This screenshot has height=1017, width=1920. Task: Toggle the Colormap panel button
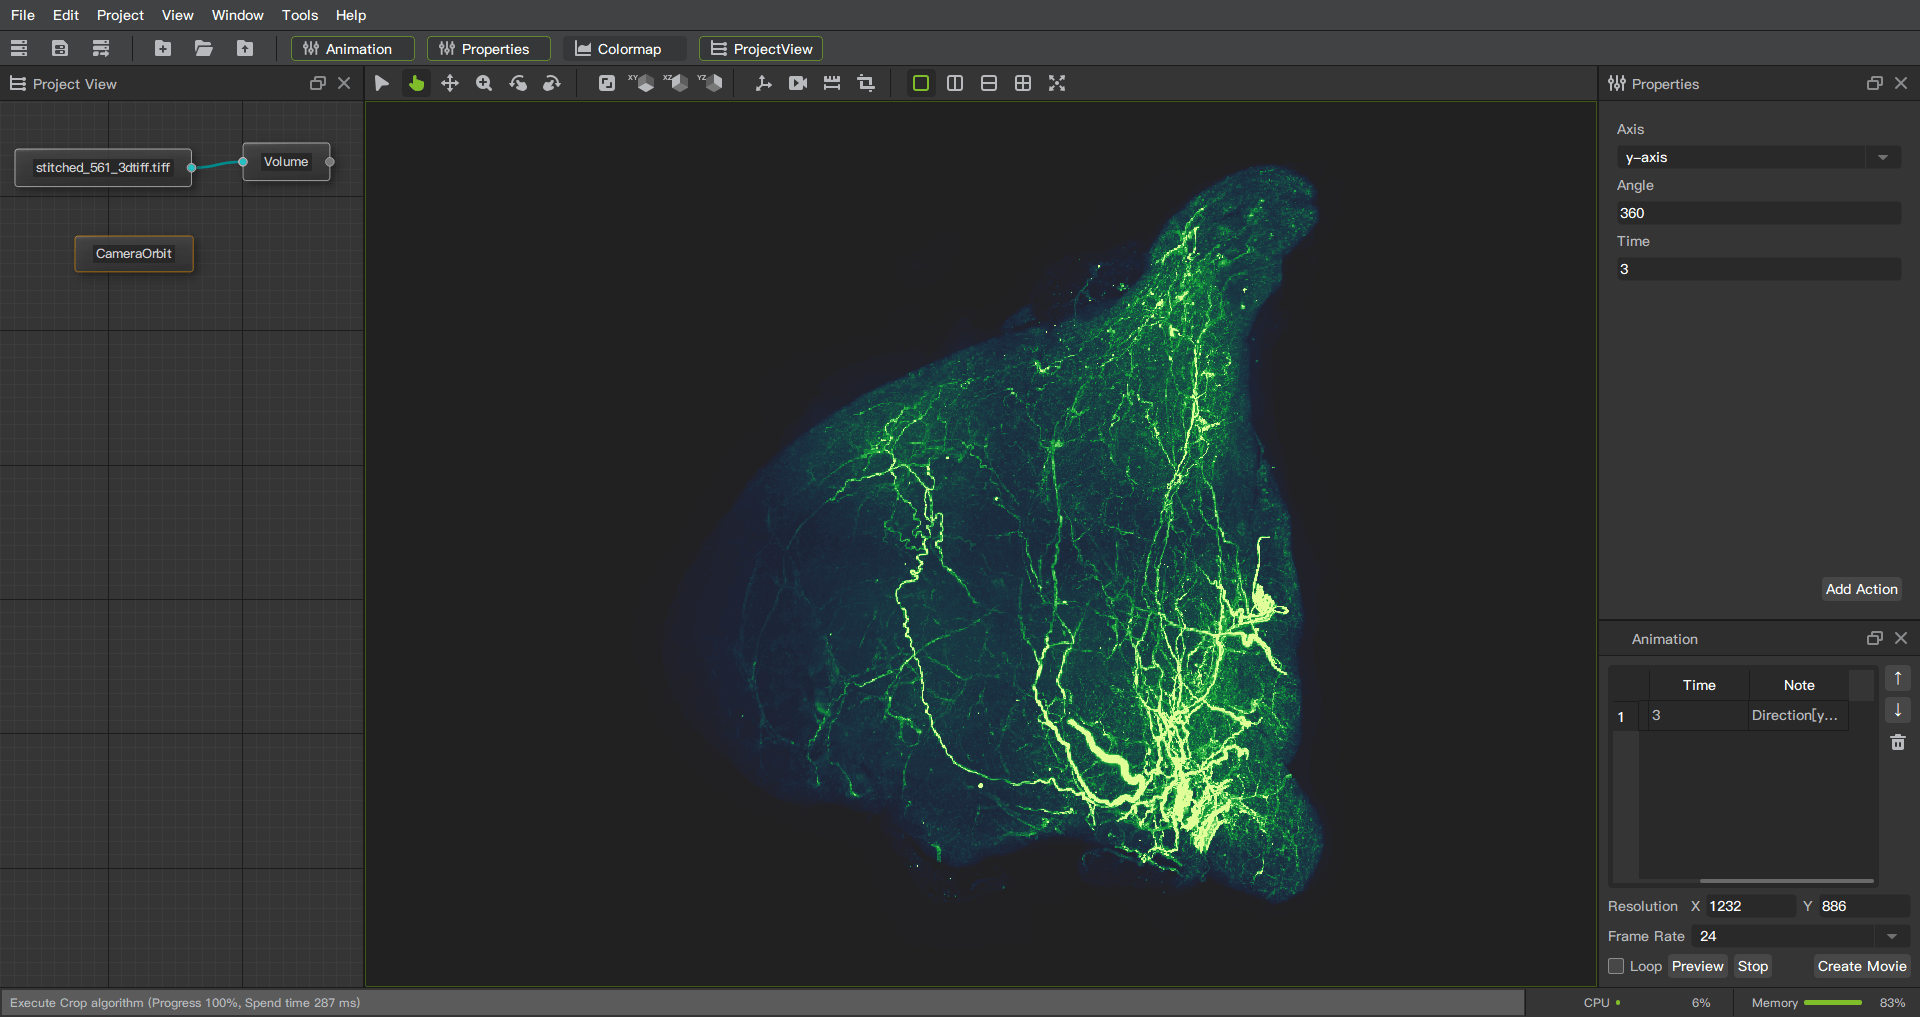625,49
